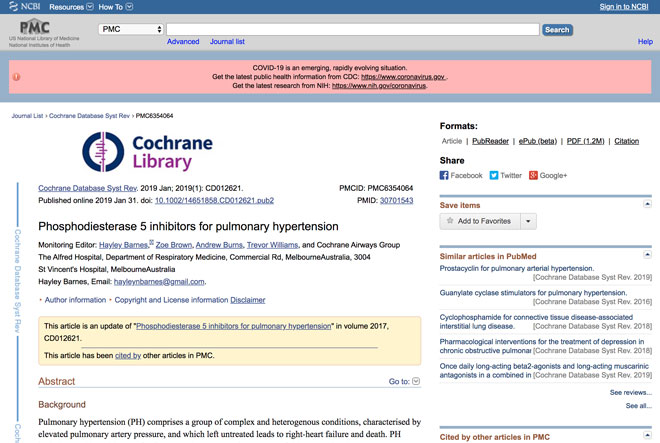Open the Journal list link
Viewport: 660px width, 443px height.
pyautogui.click(x=227, y=41)
